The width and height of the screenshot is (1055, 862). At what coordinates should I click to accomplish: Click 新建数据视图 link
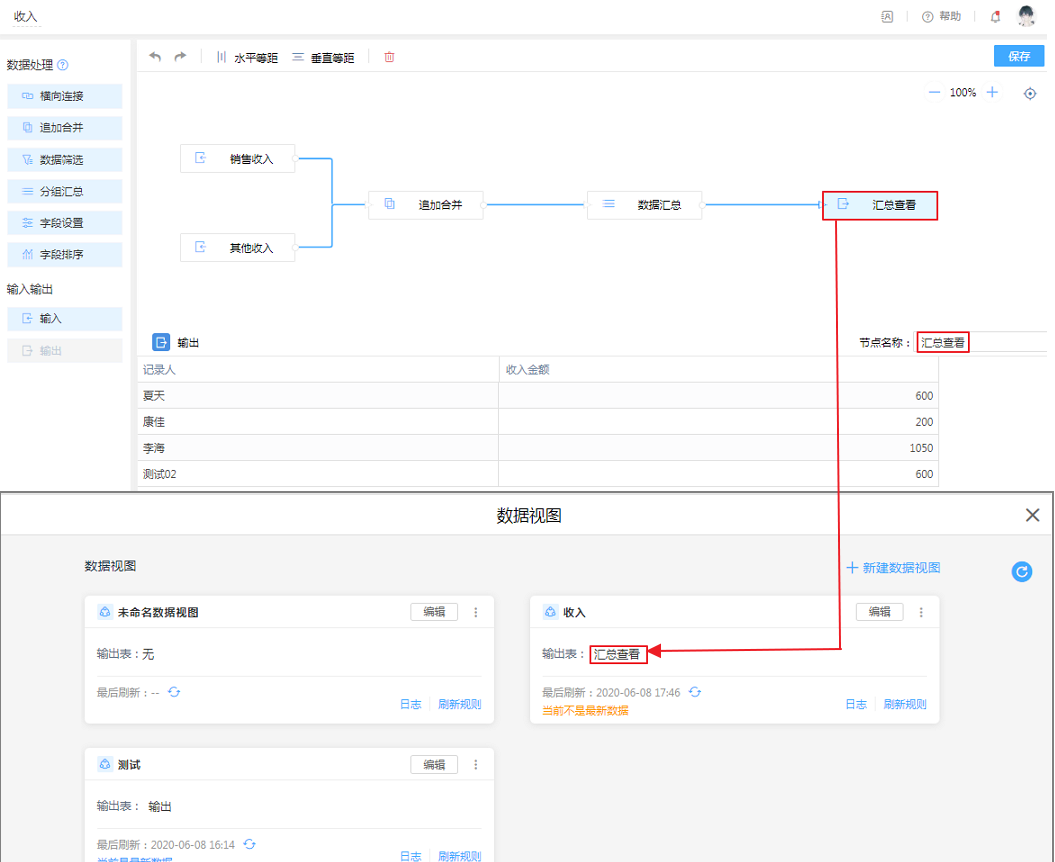coord(893,567)
